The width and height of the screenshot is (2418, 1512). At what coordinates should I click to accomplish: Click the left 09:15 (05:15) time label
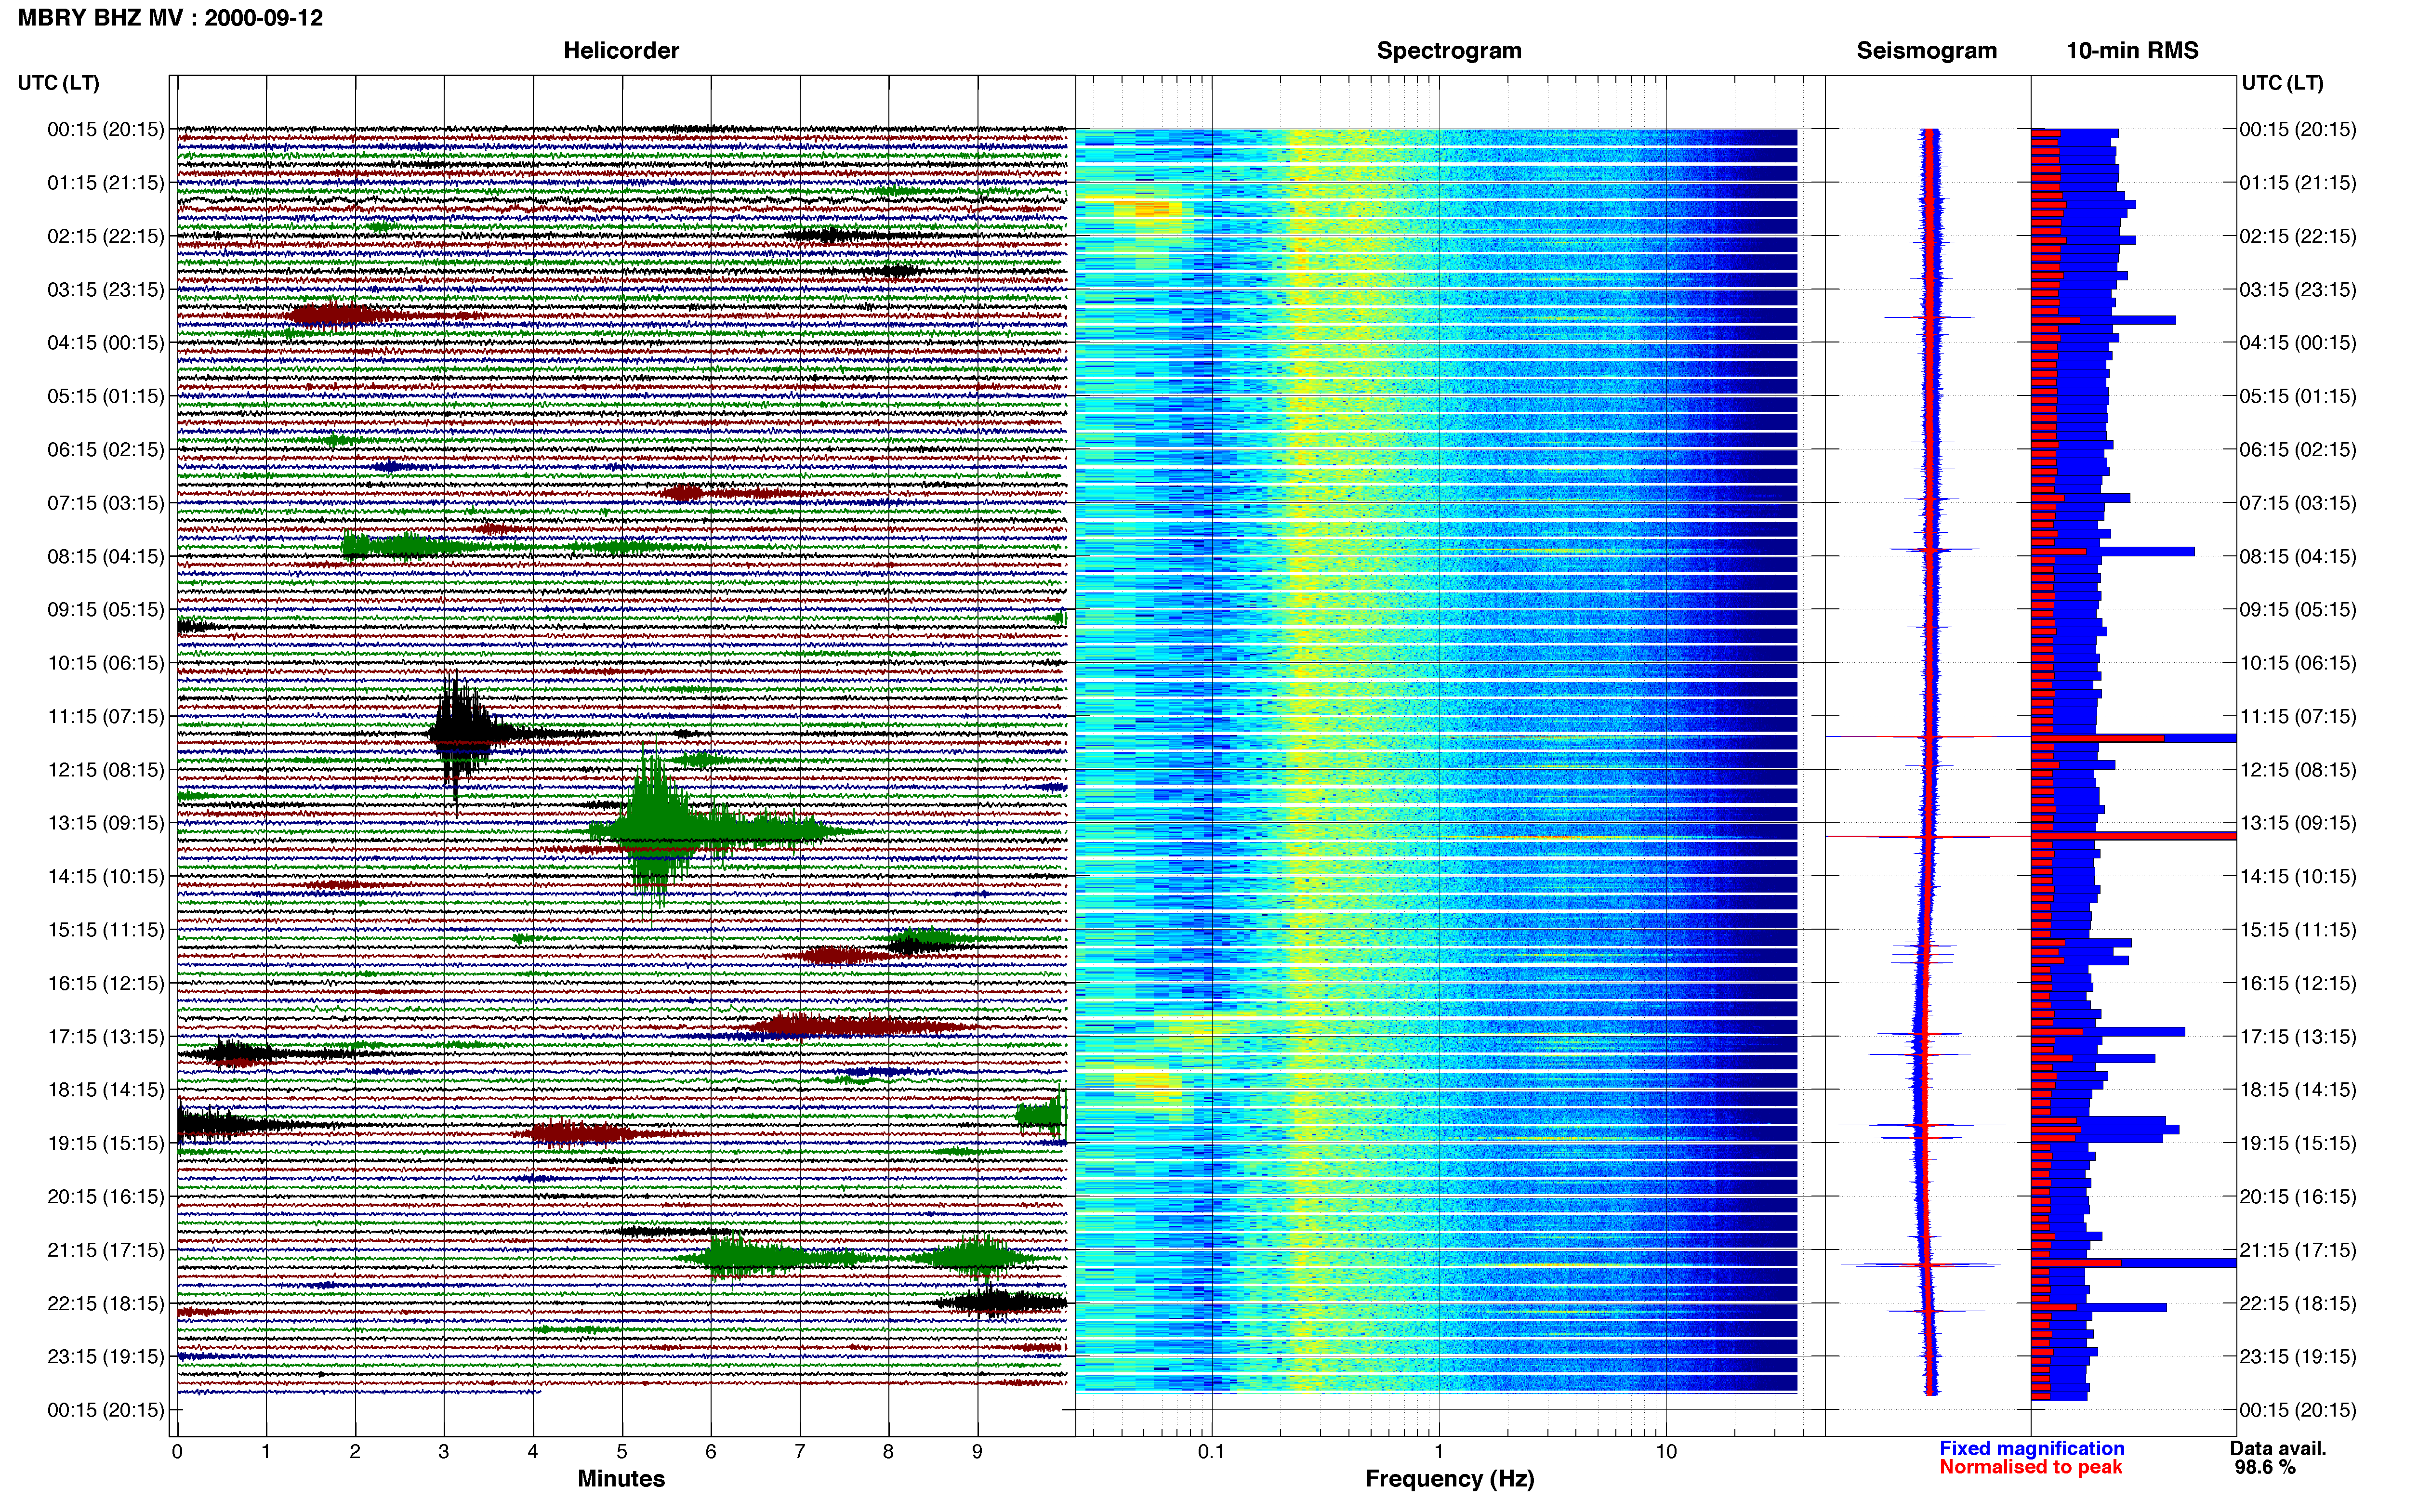106,610
